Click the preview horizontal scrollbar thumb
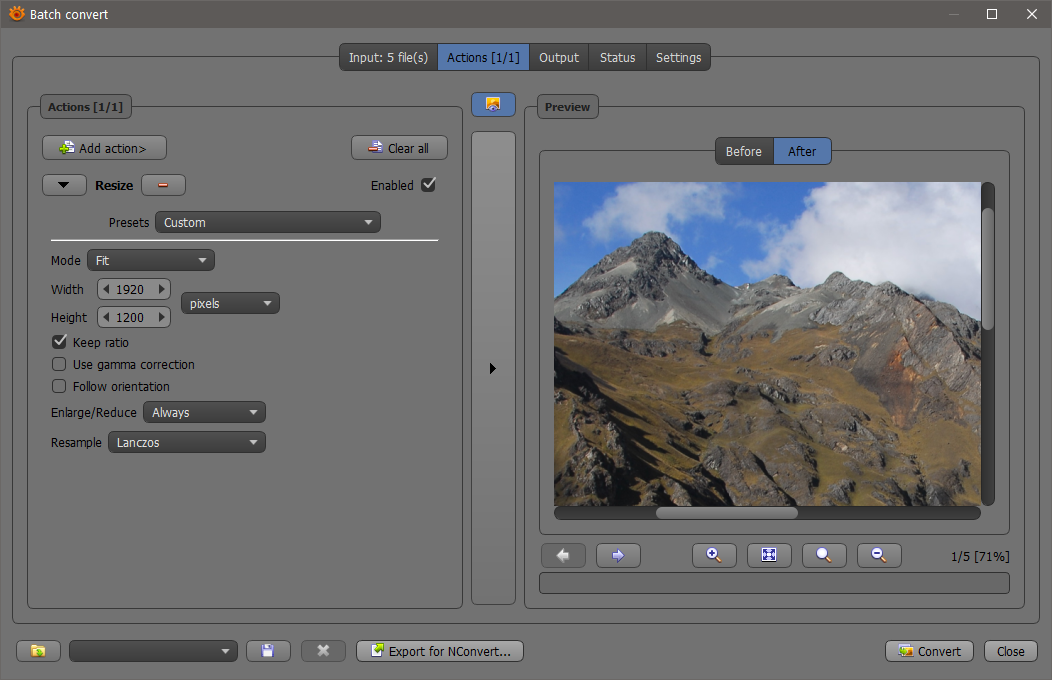Viewport: 1052px width, 680px height. coord(726,513)
